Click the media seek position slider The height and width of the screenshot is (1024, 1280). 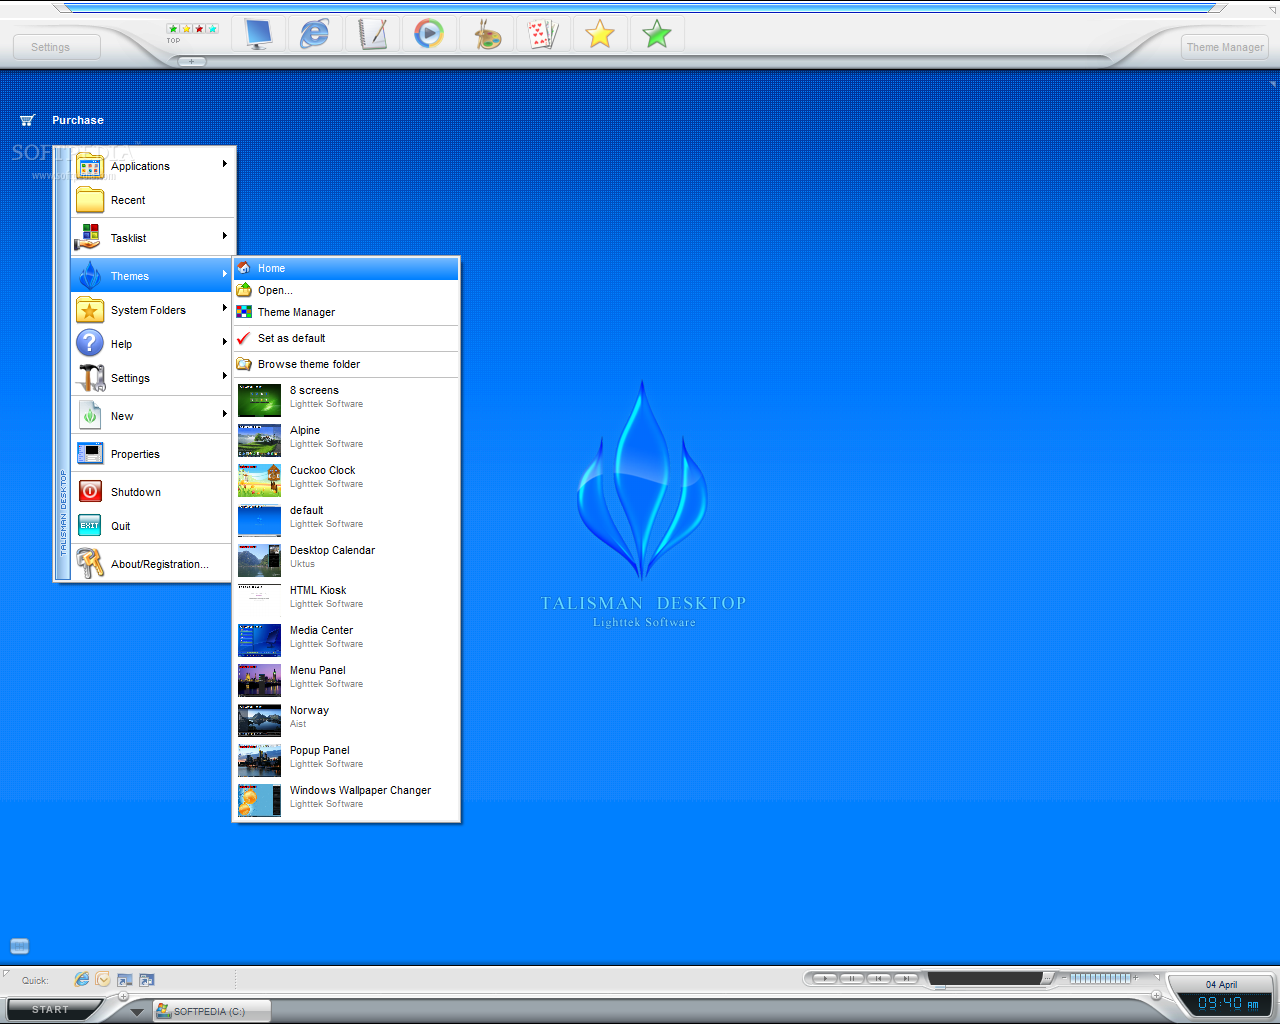pyautogui.click(x=940, y=987)
